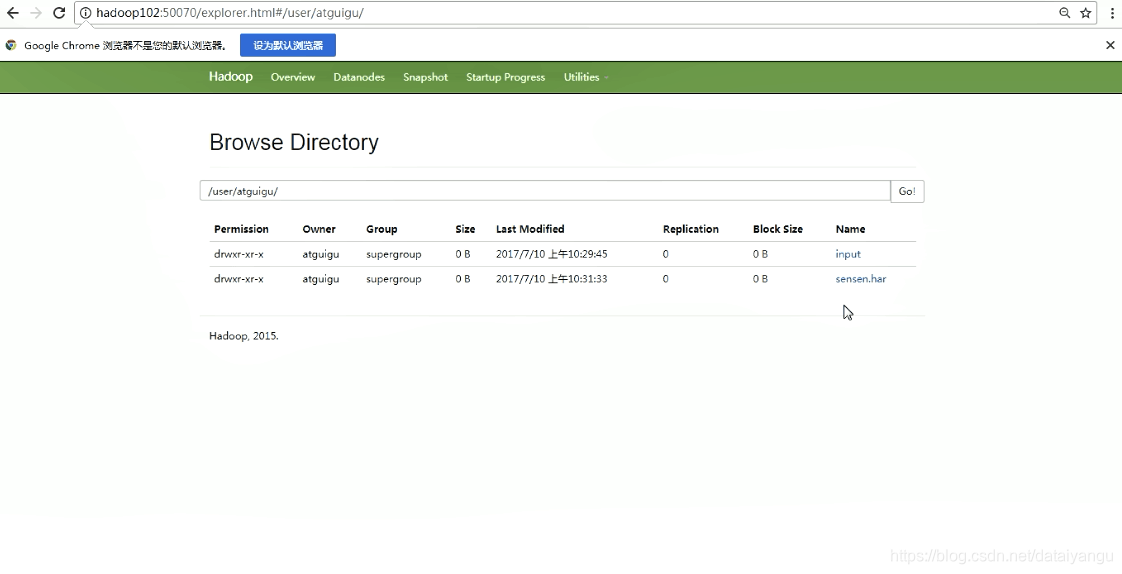Viewport: 1122px width, 574px height.
Task: Click the Permission column header
Action: coord(241,229)
